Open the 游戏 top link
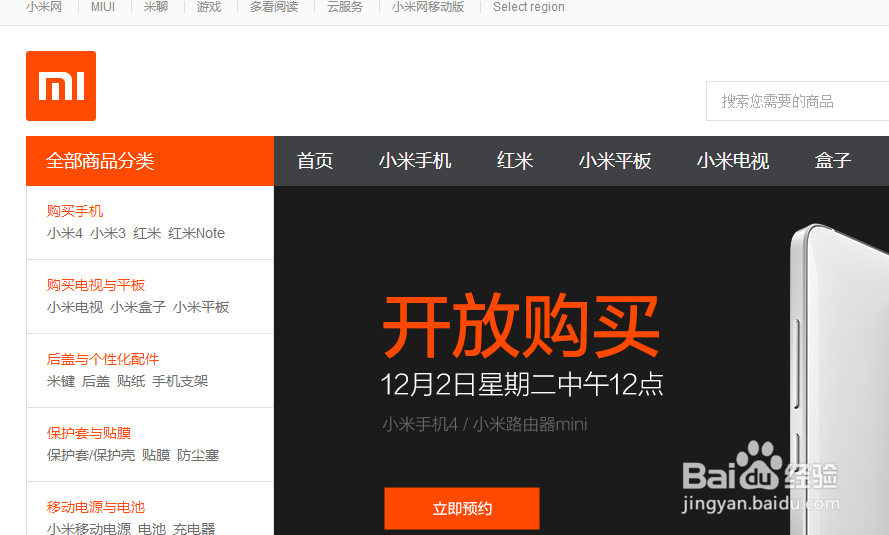889x535 pixels. [x=209, y=7]
